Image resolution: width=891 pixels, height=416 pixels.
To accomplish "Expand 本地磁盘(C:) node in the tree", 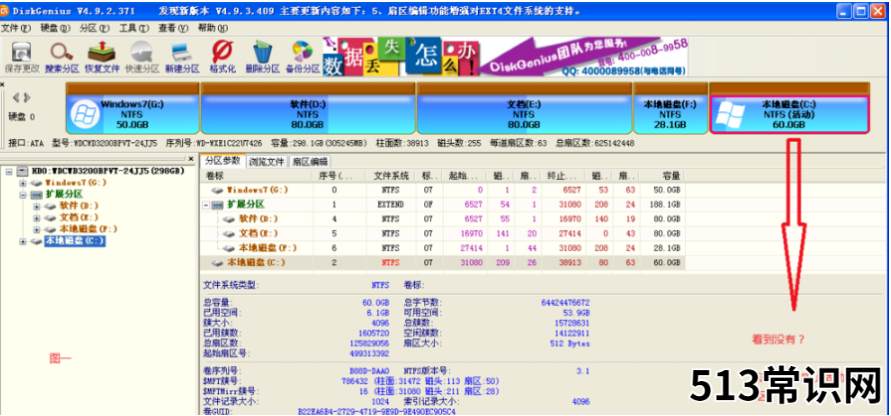I will [x=23, y=242].
